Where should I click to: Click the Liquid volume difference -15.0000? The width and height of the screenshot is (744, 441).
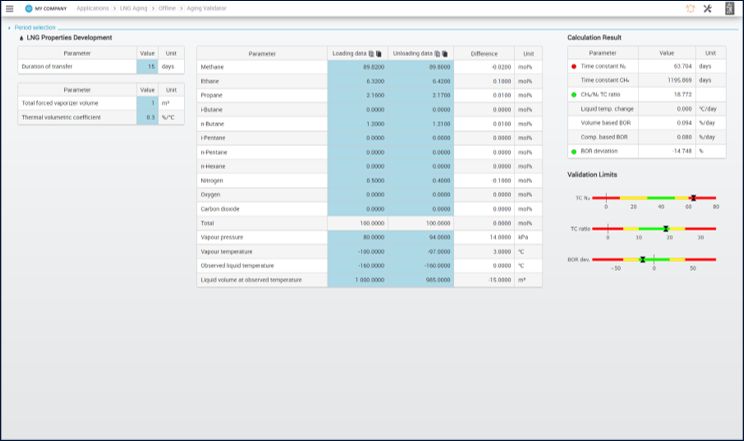click(x=500, y=280)
